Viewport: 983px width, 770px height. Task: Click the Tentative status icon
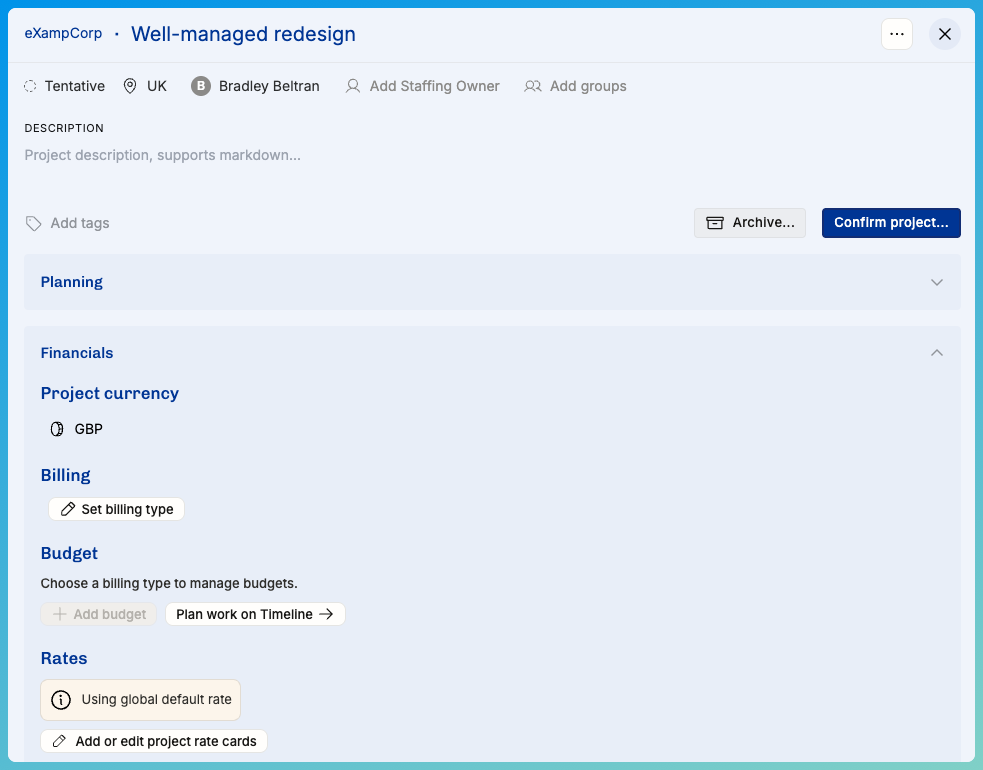coord(31,87)
